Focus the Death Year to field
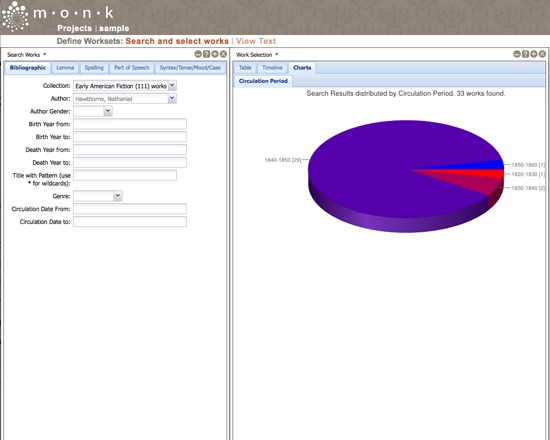The width and height of the screenshot is (550, 440). pyautogui.click(x=130, y=162)
